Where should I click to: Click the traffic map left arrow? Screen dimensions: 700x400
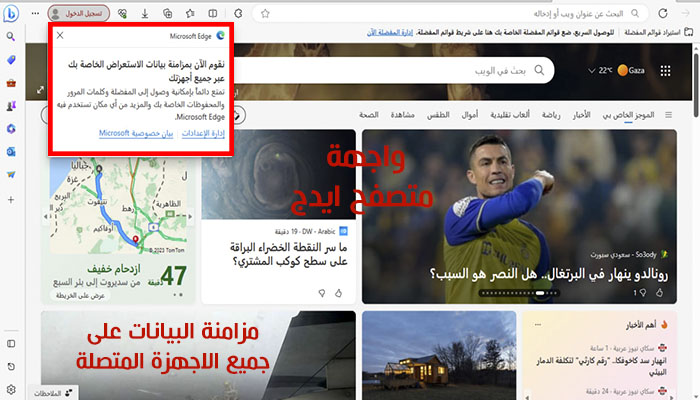point(46,217)
